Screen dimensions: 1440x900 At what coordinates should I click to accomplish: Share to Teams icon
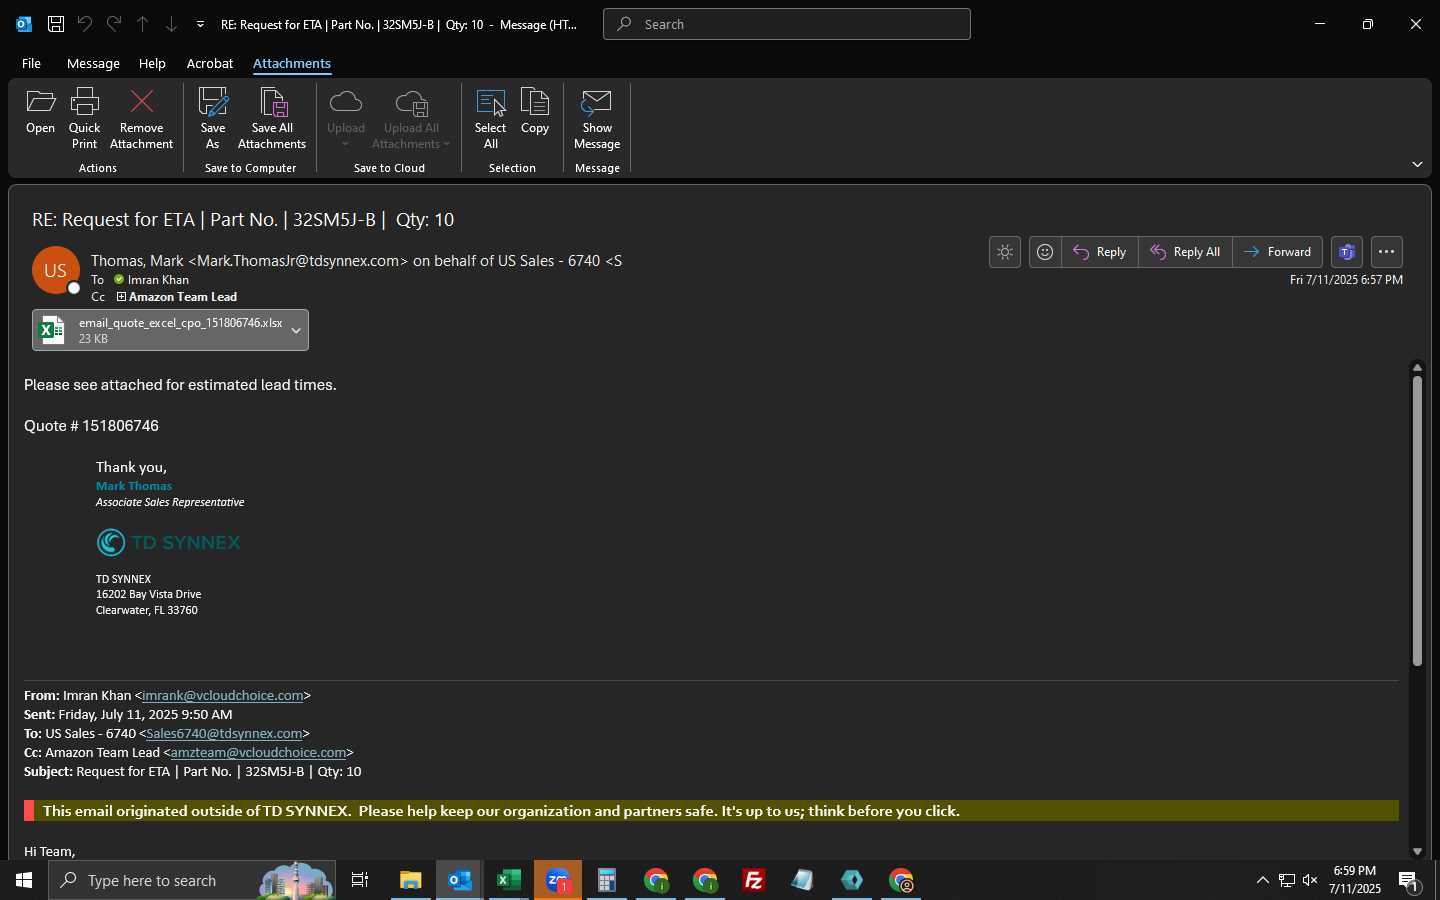point(1347,252)
